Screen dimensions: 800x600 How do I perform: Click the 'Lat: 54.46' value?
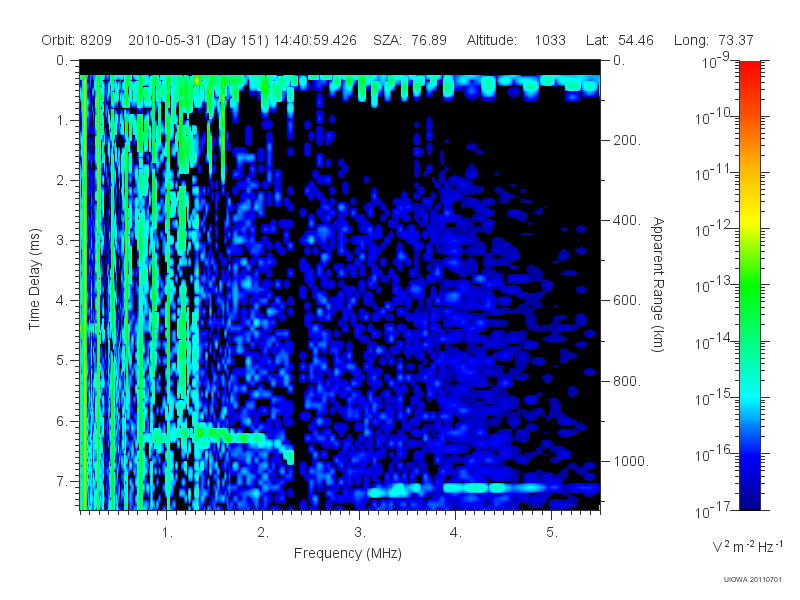click(x=620, y=40)
